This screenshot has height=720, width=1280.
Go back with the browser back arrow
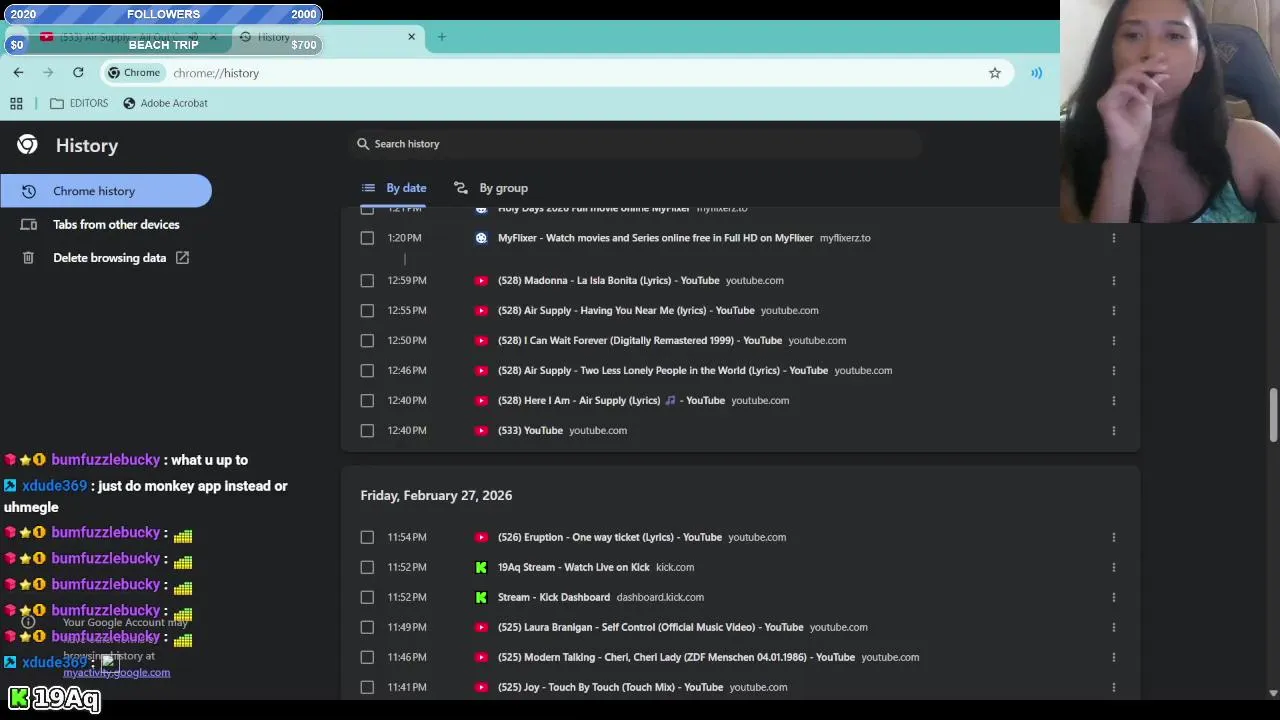18,73
